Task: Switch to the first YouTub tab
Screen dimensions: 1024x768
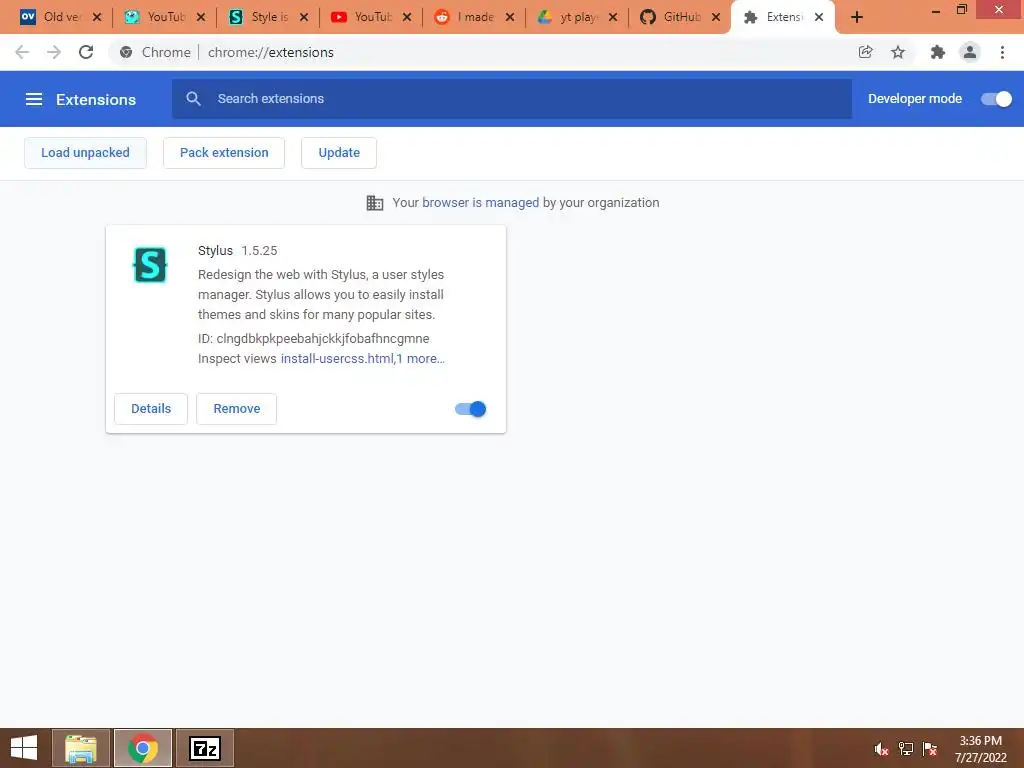Action: tap(165, 18)
